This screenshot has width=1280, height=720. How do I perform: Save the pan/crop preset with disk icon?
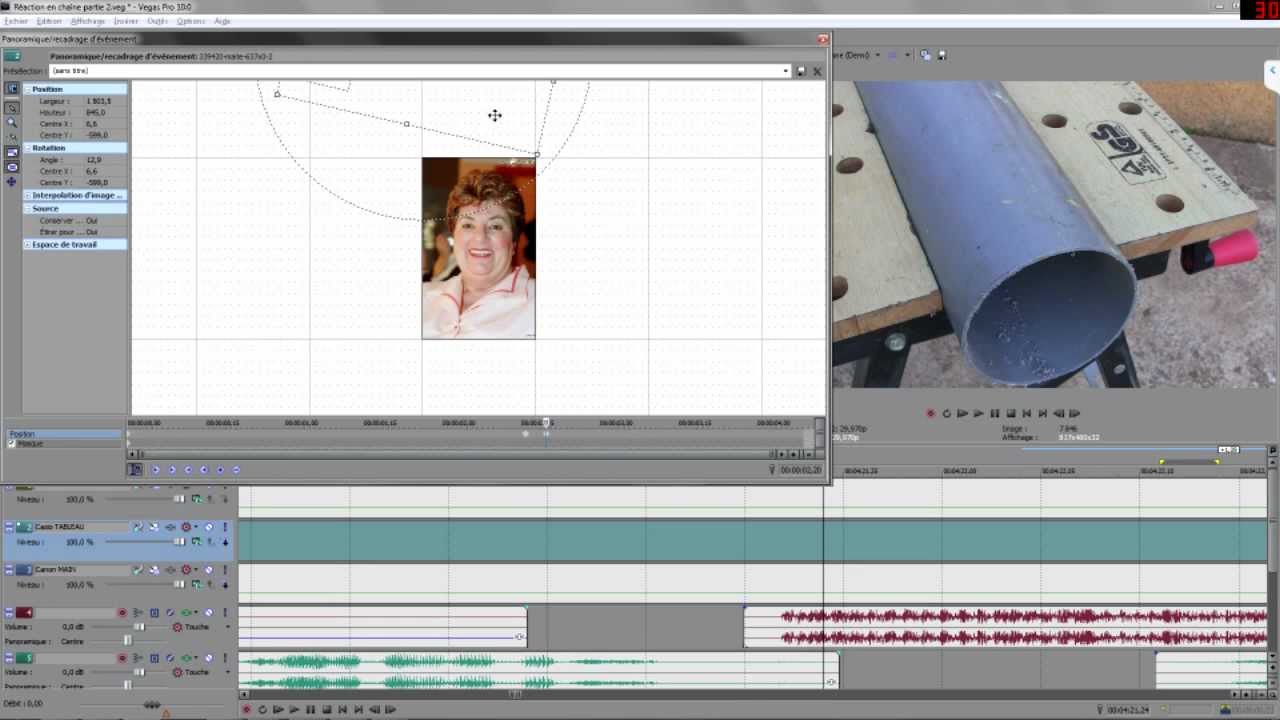(x=801, y=71)
